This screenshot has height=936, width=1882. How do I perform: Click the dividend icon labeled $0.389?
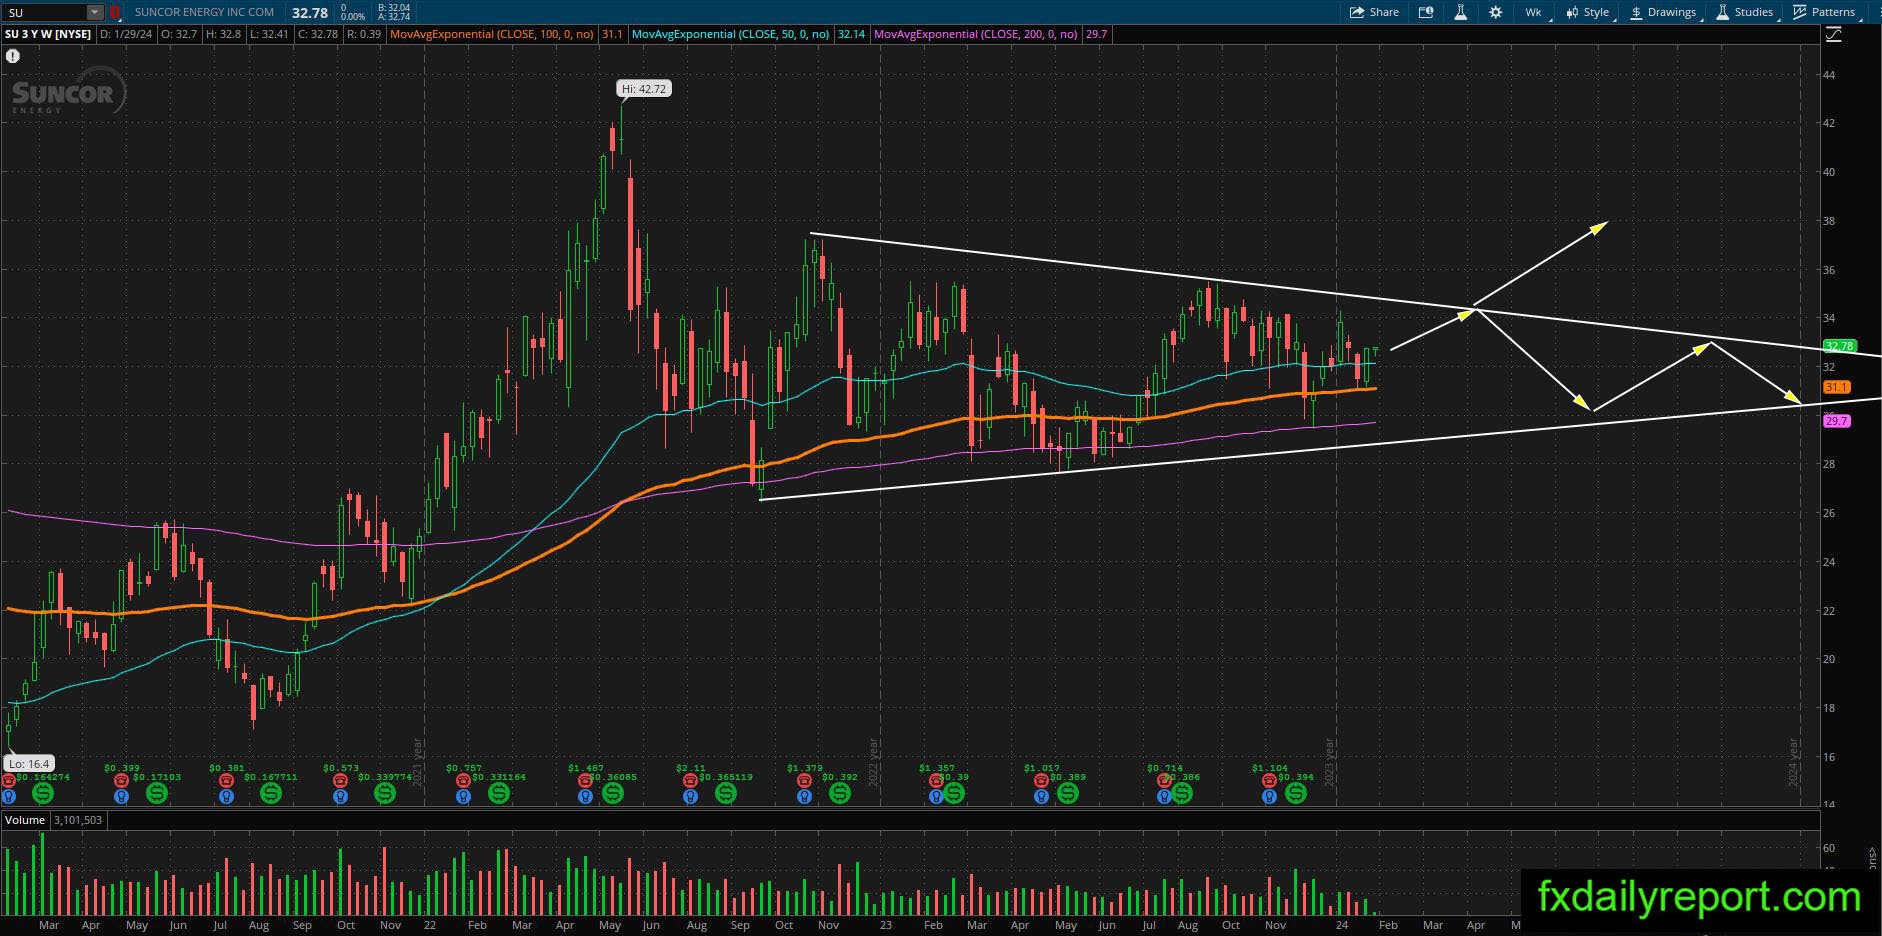point(1068,793)
